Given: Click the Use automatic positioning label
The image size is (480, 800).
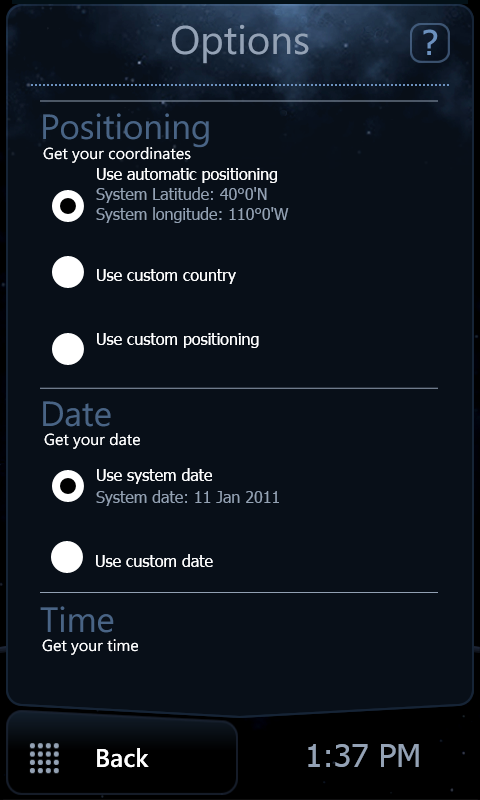Looking at the screenshot, I should pyautogui.click(x=187, y=174).
